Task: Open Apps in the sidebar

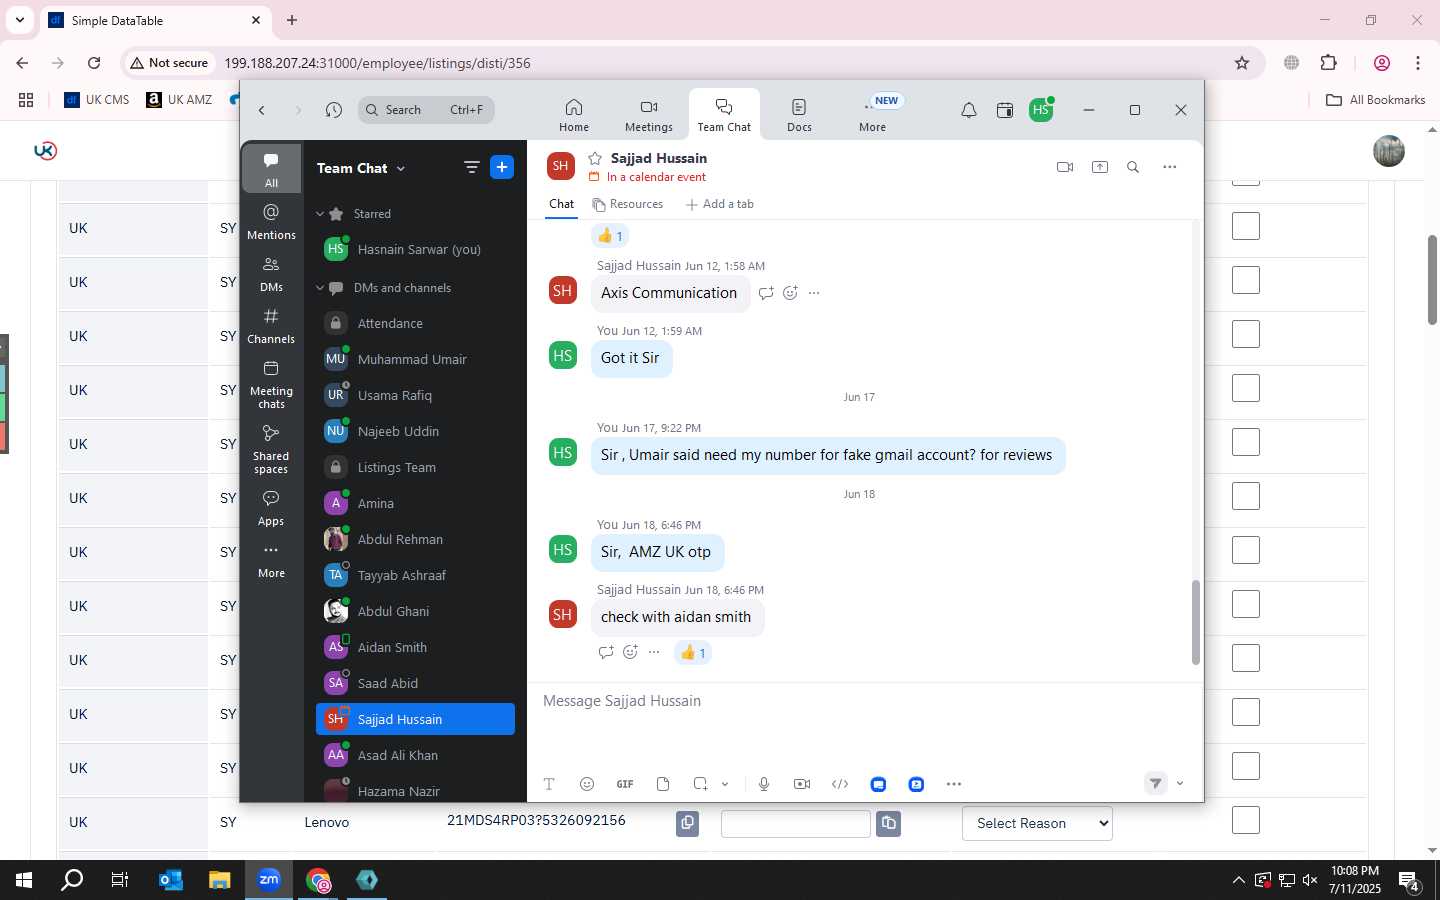Action: coord(271,507)
